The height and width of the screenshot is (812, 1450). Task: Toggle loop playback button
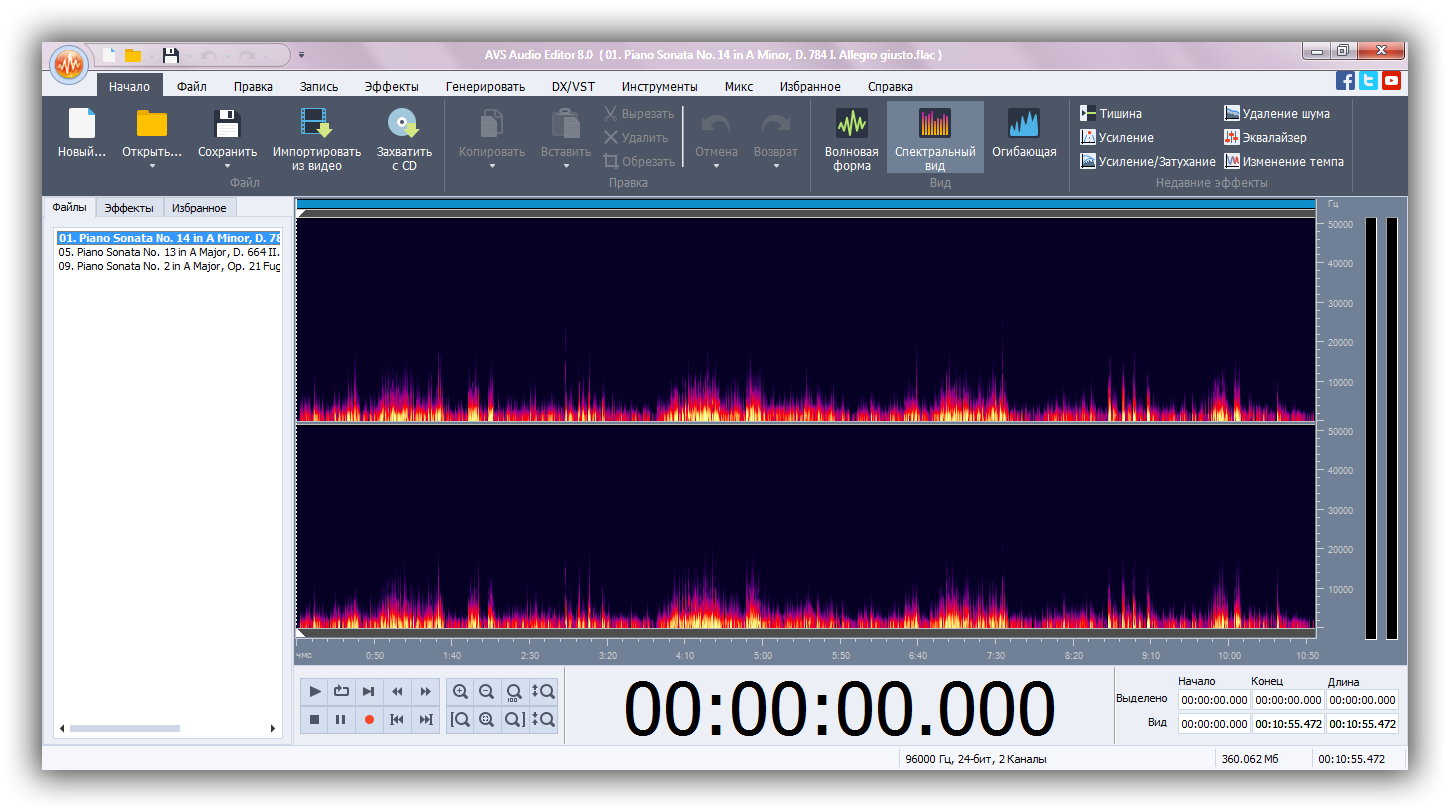(x=341, y=691)
